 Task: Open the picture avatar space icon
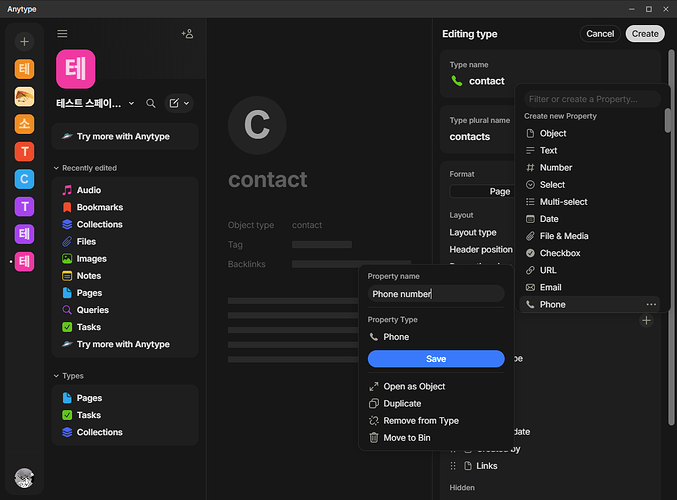coord(24,96)
